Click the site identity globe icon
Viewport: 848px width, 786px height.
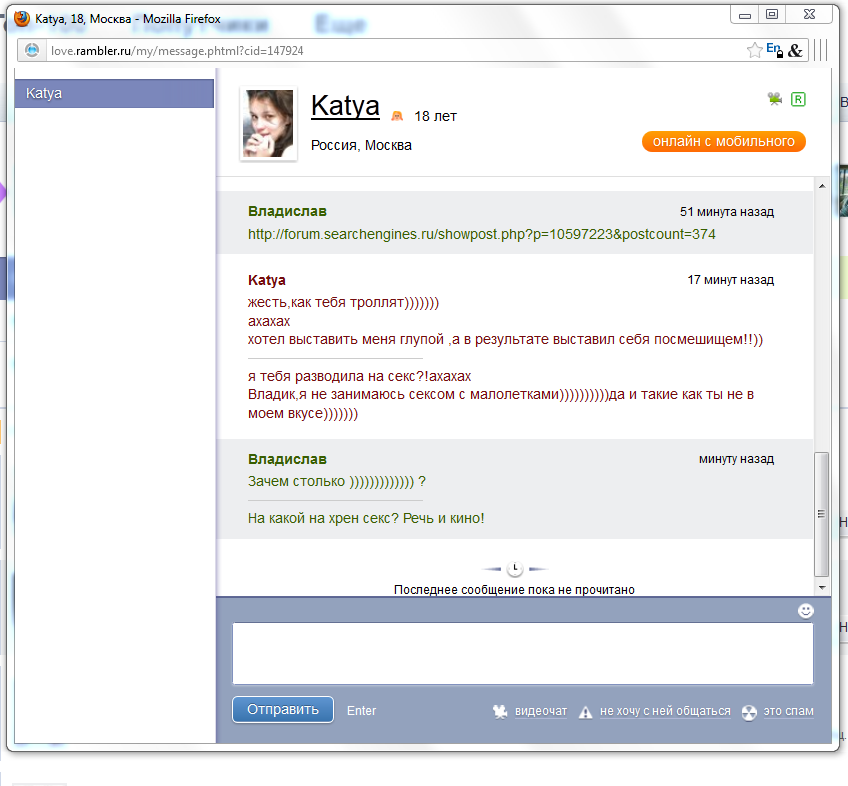(x=32, y=50)
